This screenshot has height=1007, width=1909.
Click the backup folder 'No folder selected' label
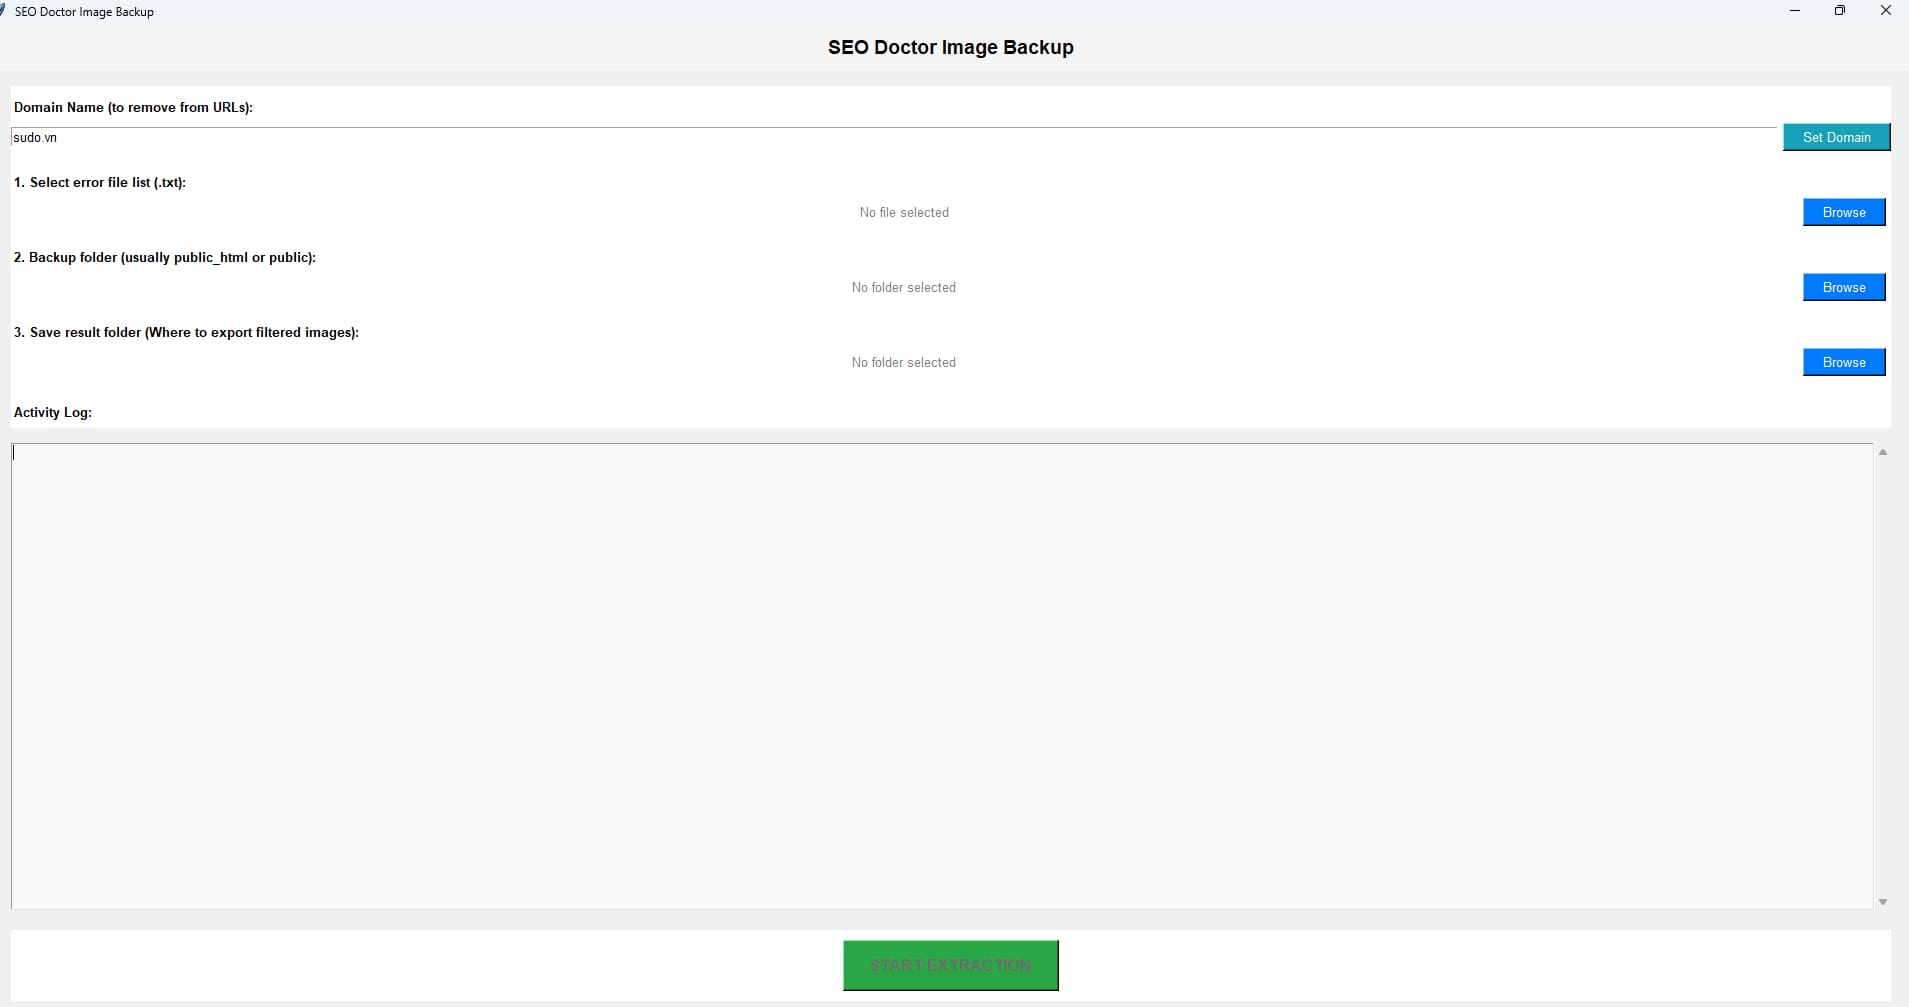coord(902,287)
